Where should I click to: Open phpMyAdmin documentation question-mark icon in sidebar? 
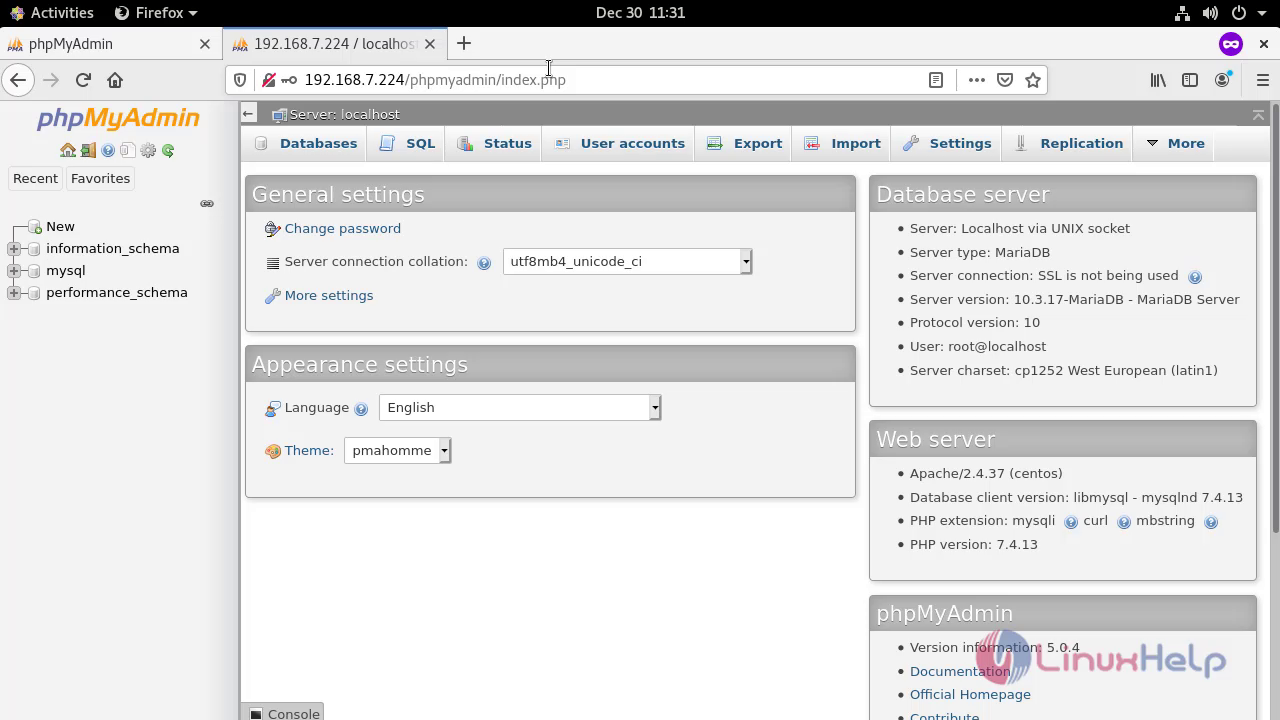coord(108,150)
